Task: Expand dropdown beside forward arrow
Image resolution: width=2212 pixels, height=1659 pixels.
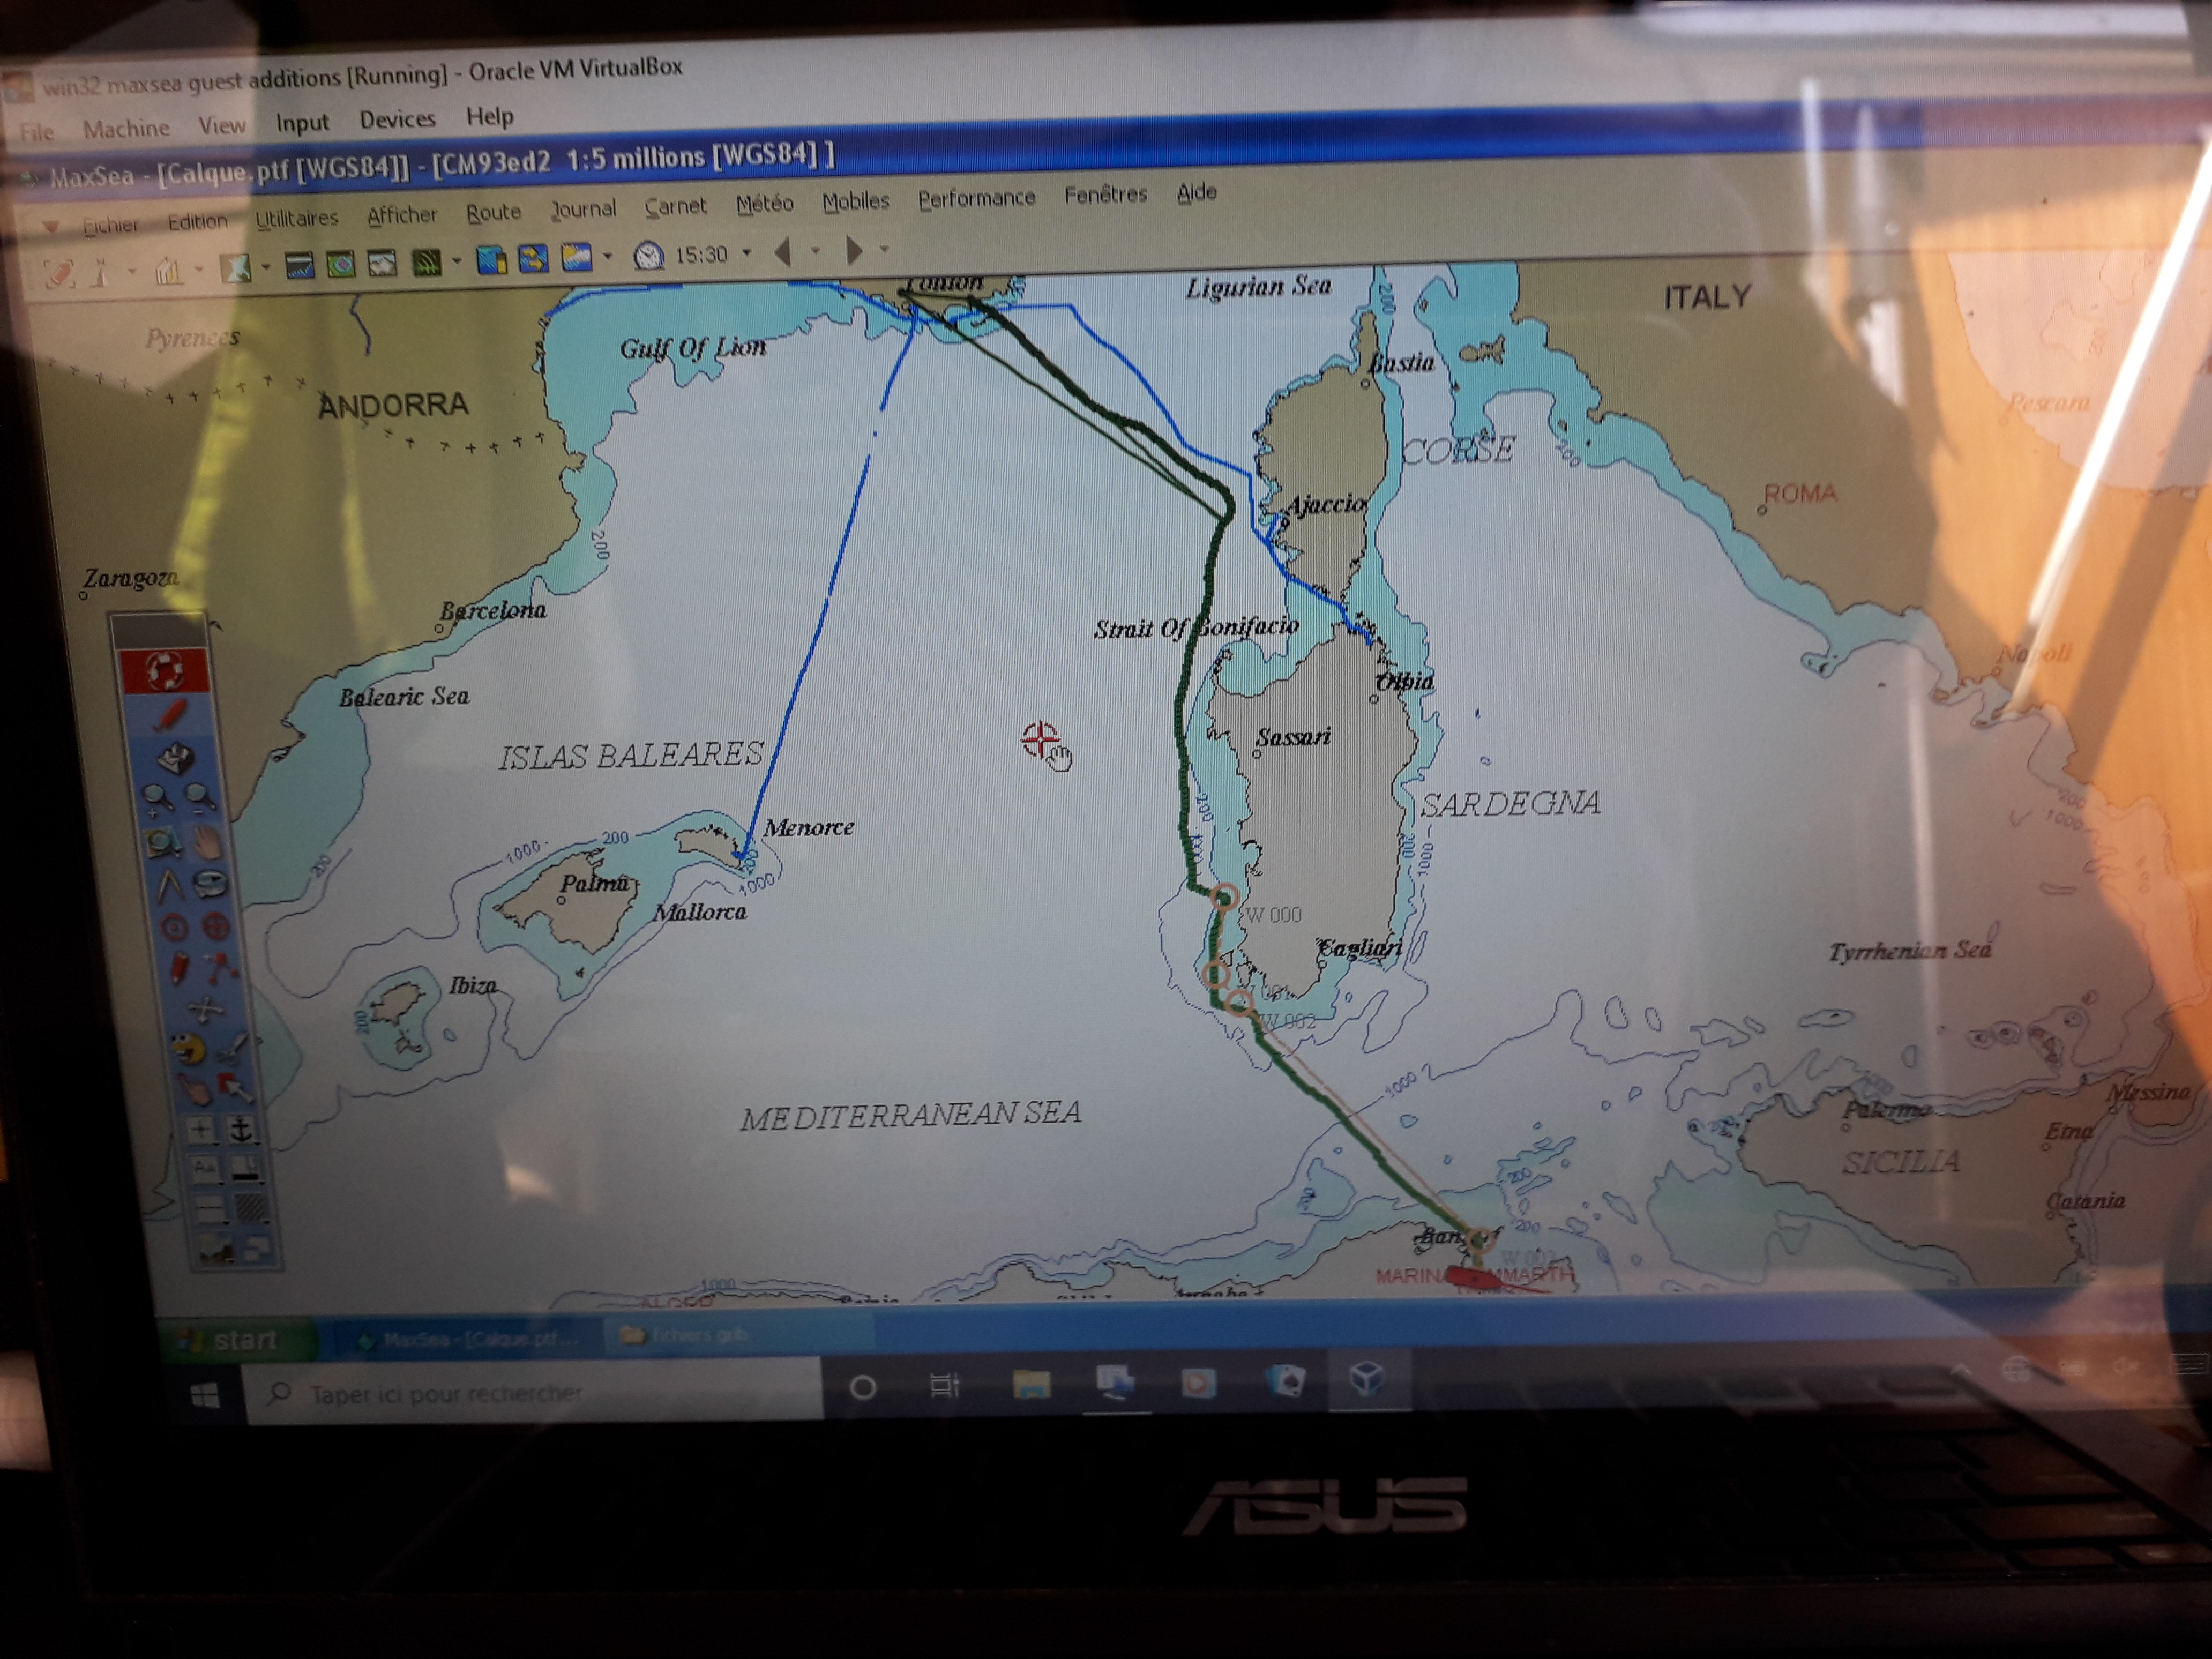Action: click(x=884, y=249)
